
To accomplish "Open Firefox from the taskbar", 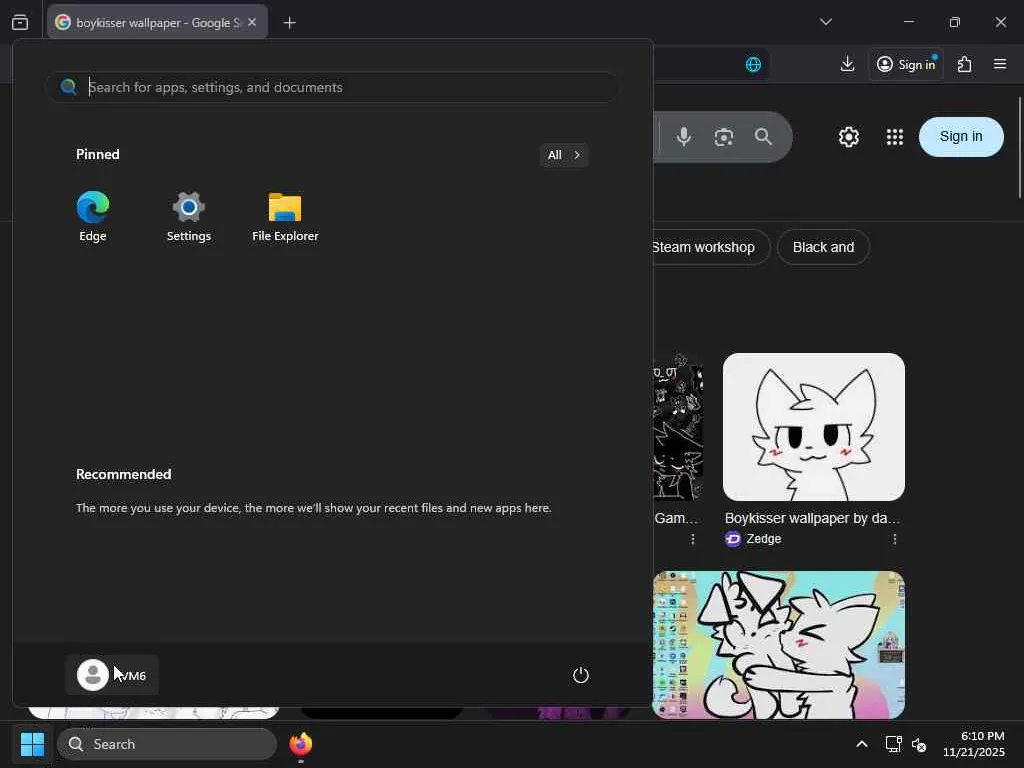I will [300, 744].
